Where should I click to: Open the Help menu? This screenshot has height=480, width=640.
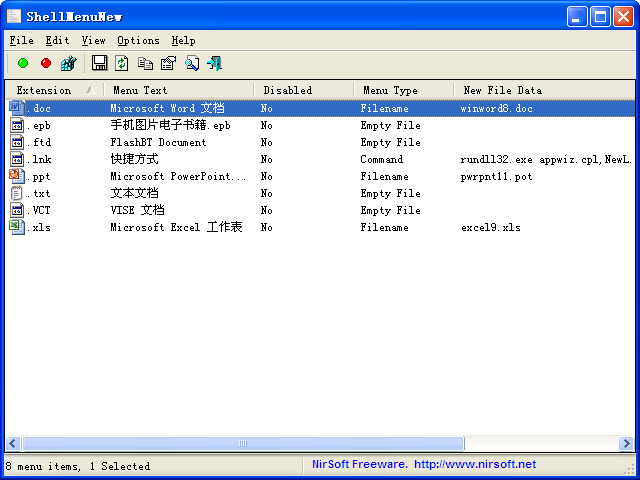[x=183, y=40]
